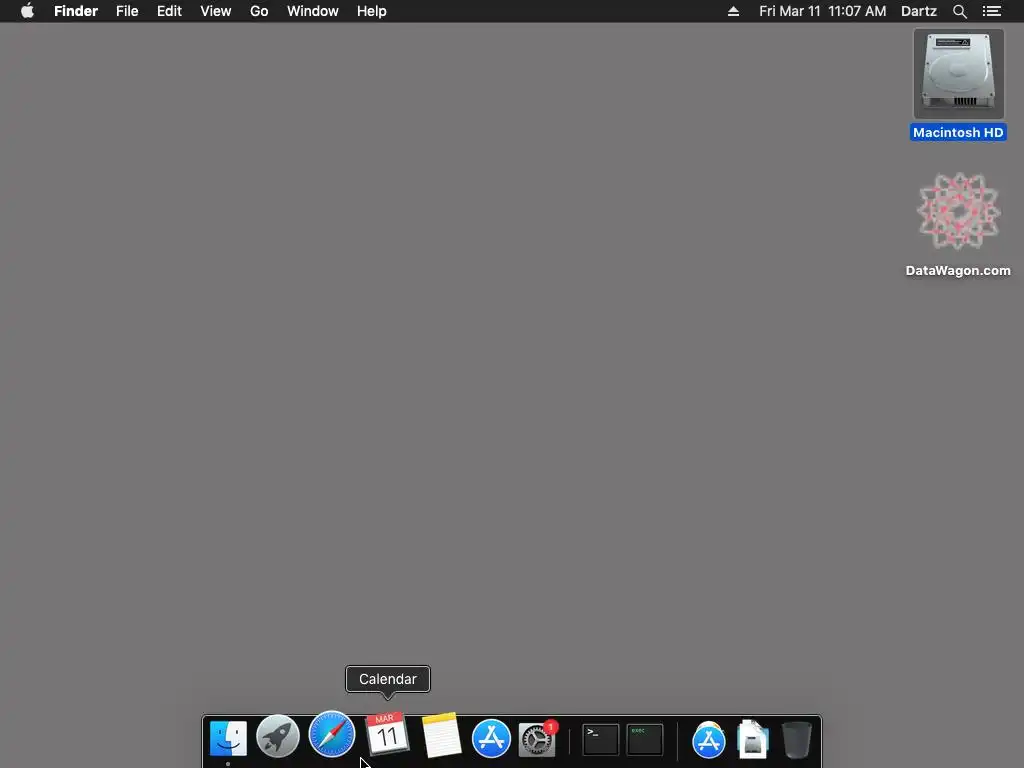Open Calendar icon showing MAR 11

[387, 735]
